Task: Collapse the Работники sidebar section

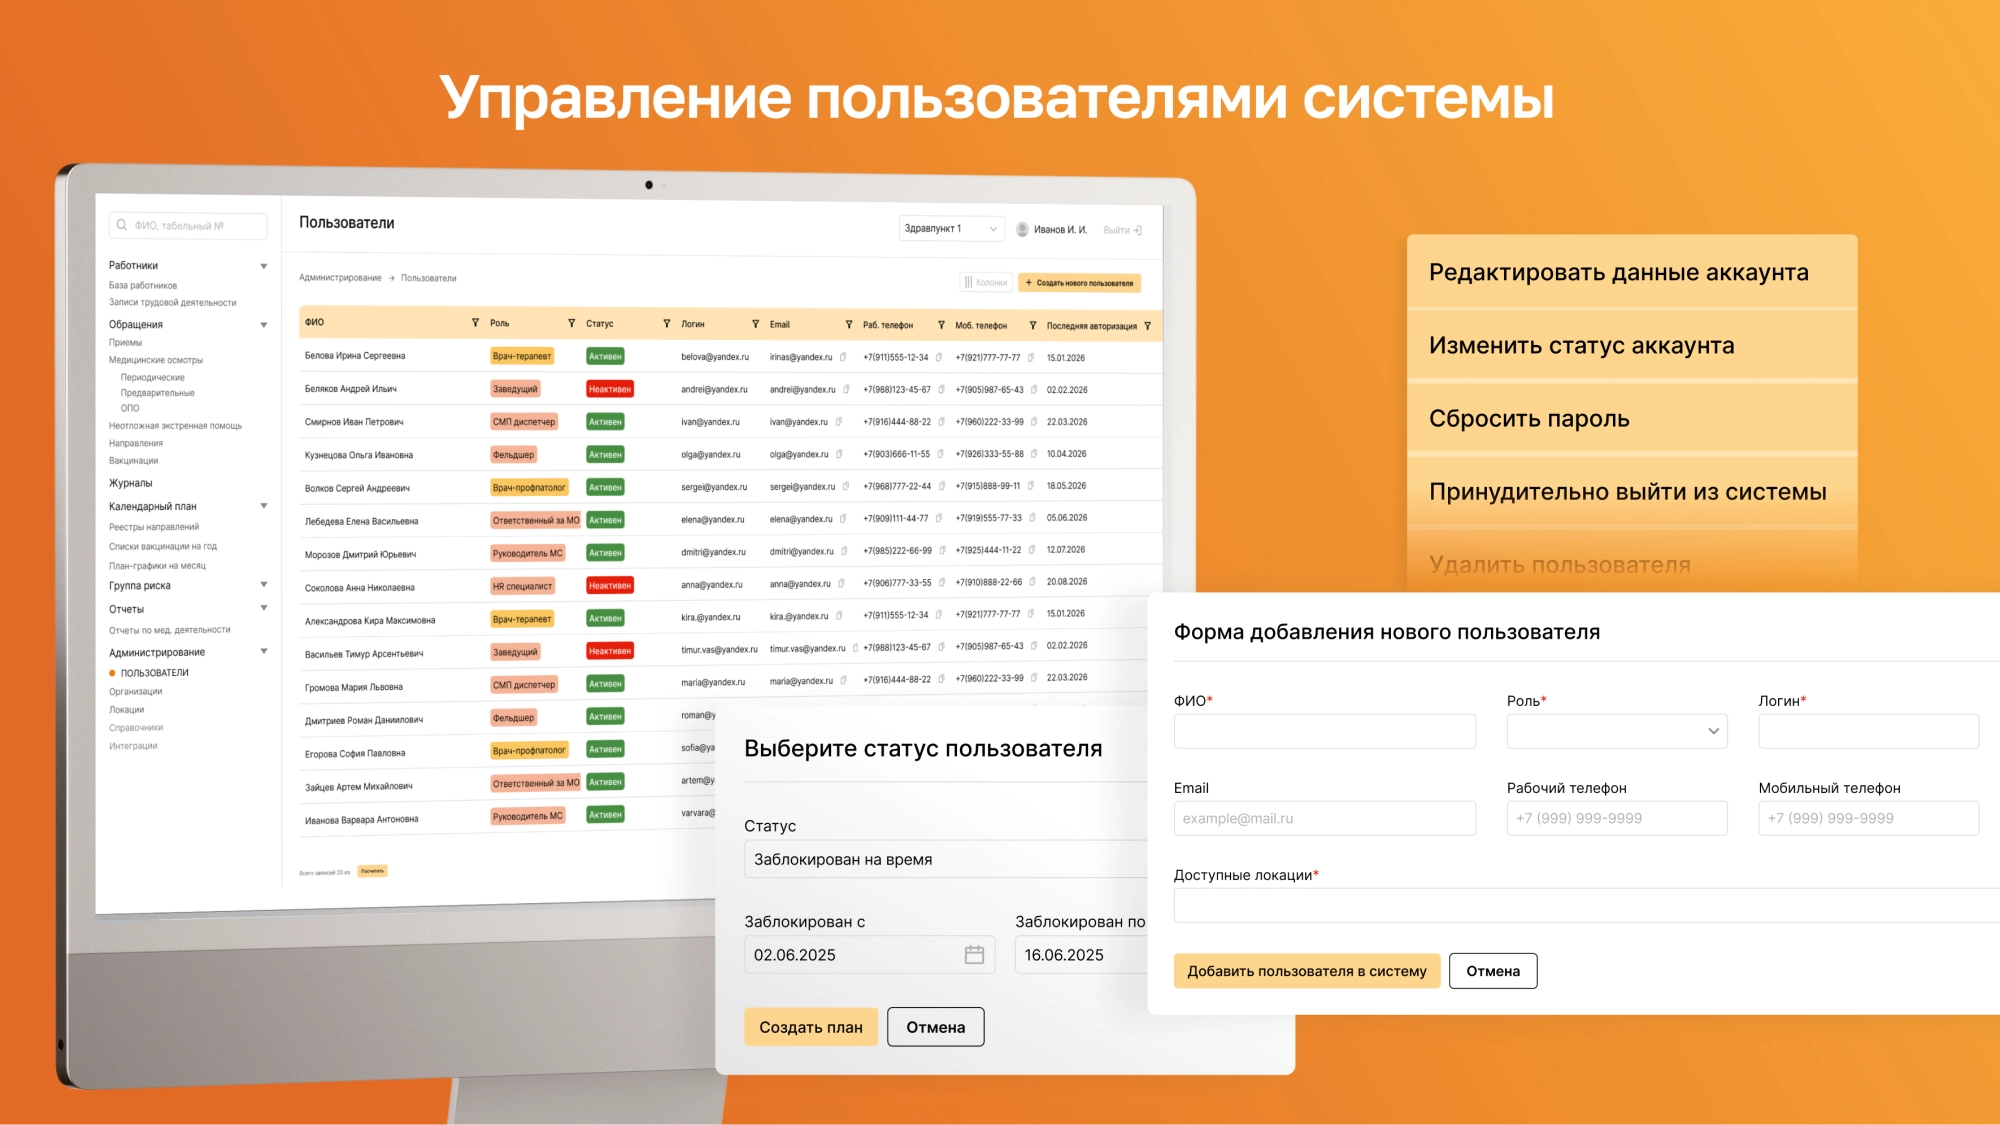Action: click(x=265, y=265)
